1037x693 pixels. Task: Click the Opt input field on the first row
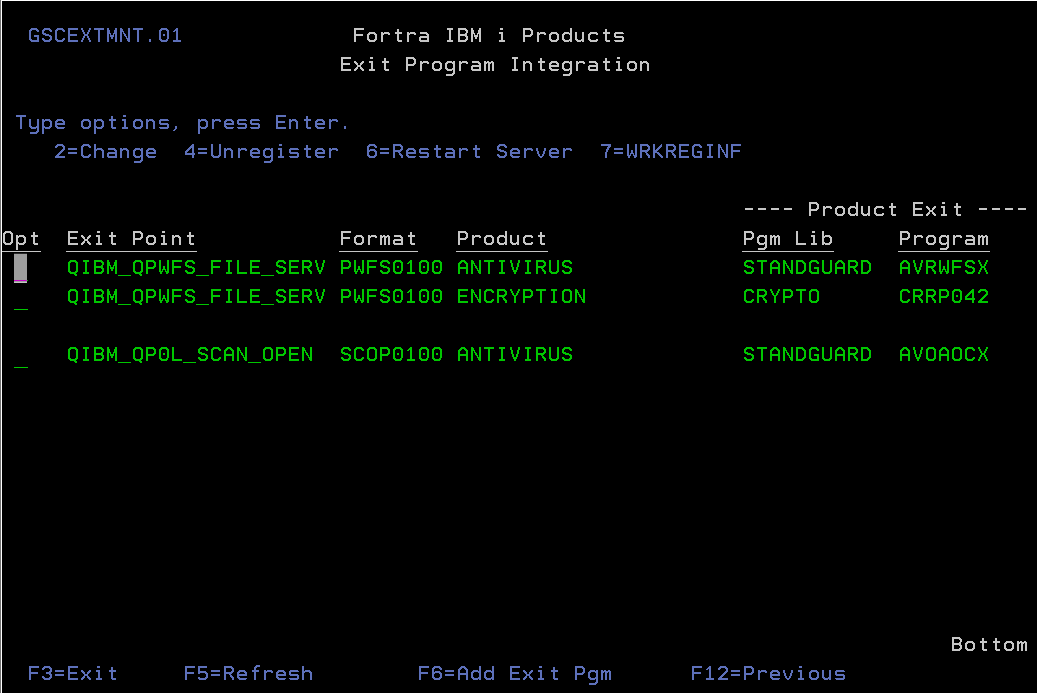point(20,267)
